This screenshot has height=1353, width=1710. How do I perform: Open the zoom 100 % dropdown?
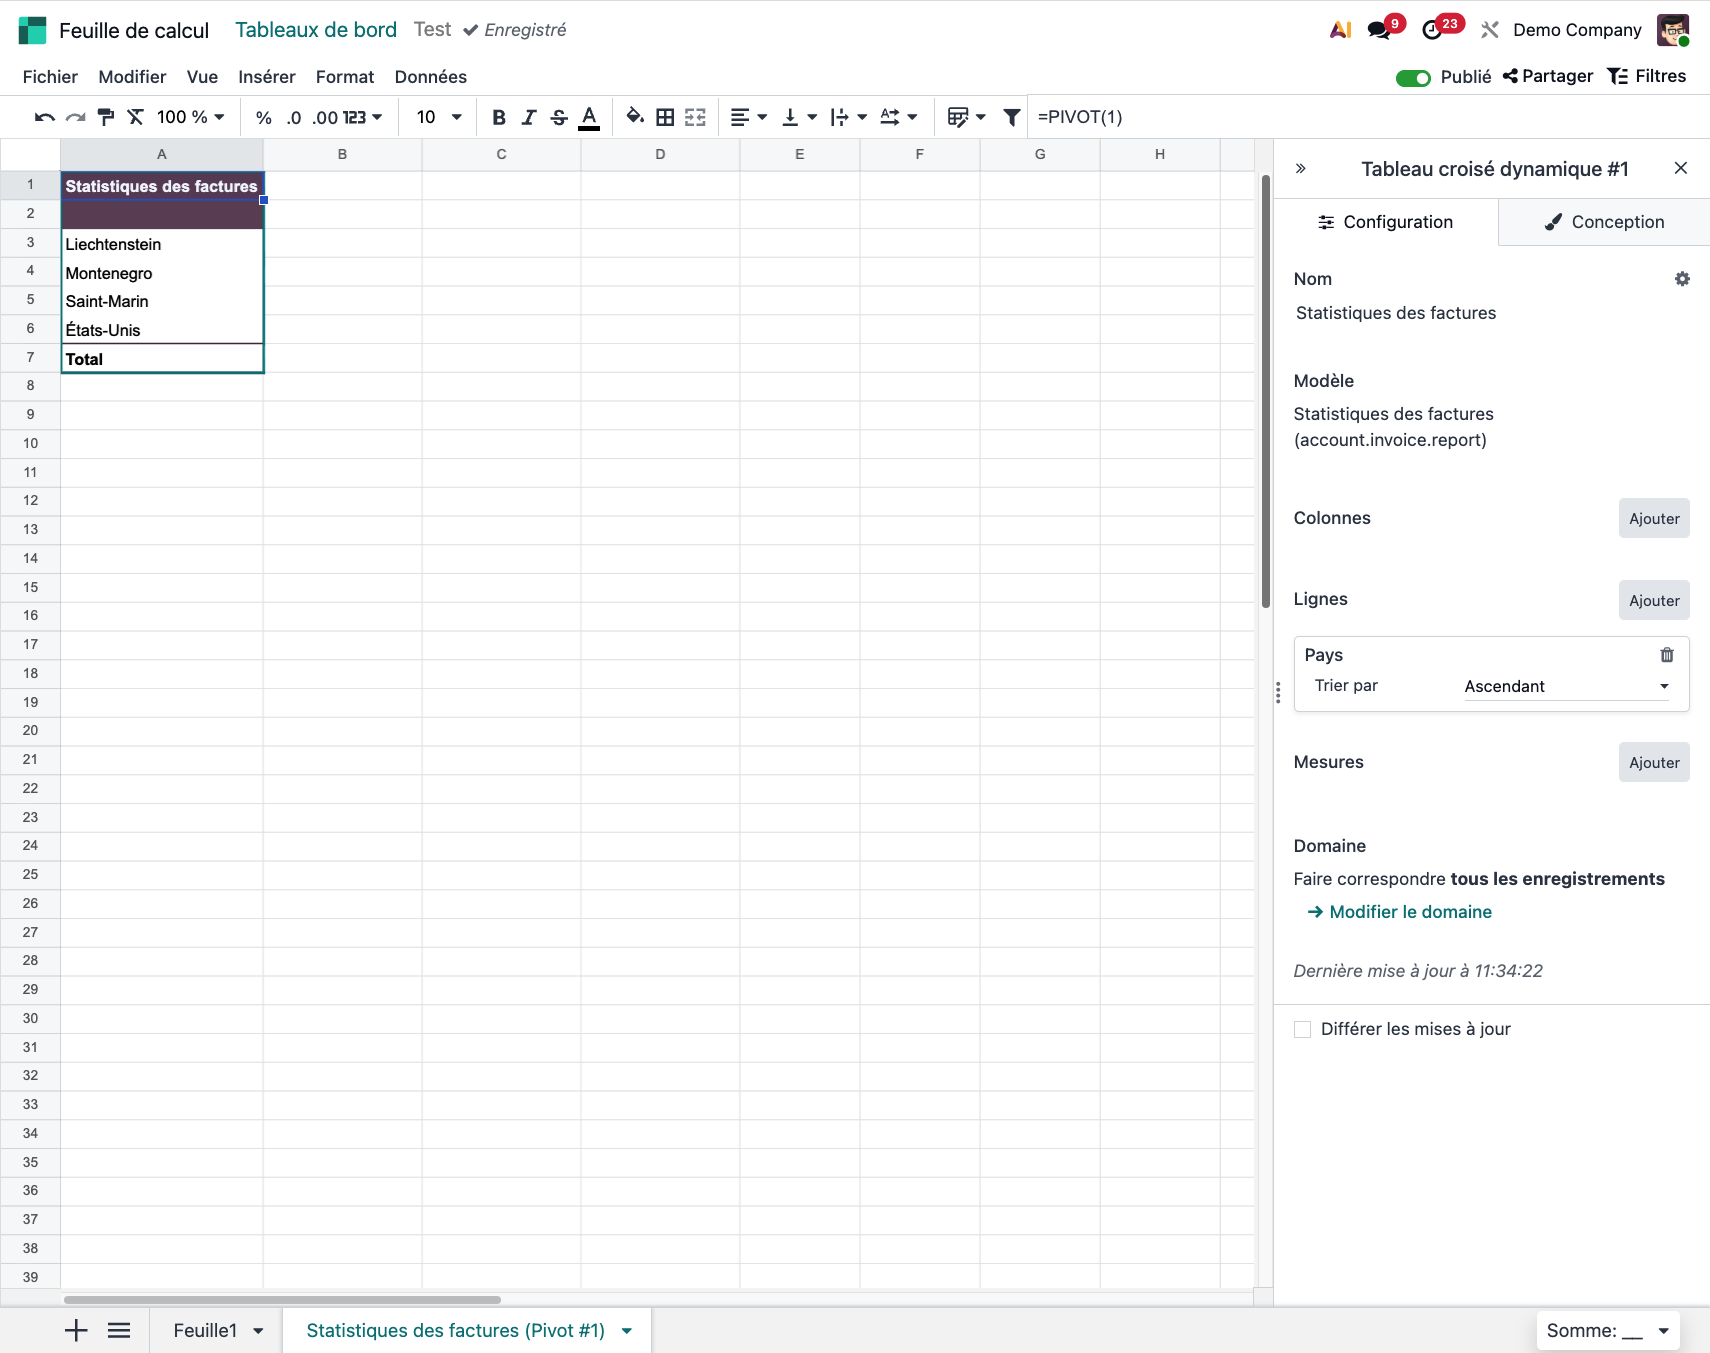[190, 117]
